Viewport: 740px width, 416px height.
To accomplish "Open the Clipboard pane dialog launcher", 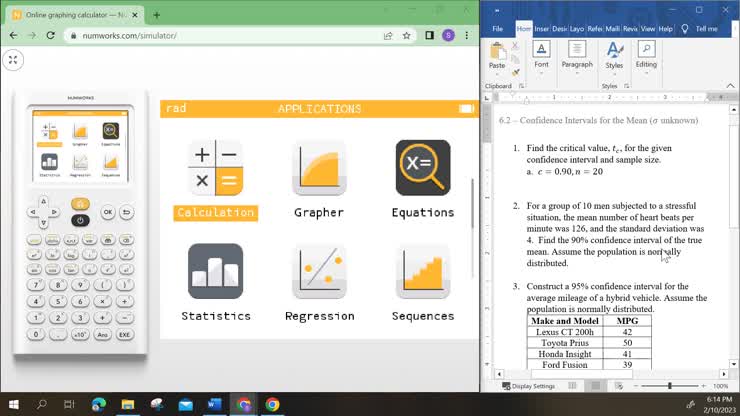I will [521, 86].
